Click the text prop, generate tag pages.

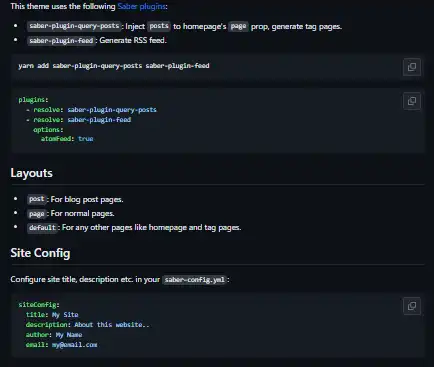(x=296, y=26)
